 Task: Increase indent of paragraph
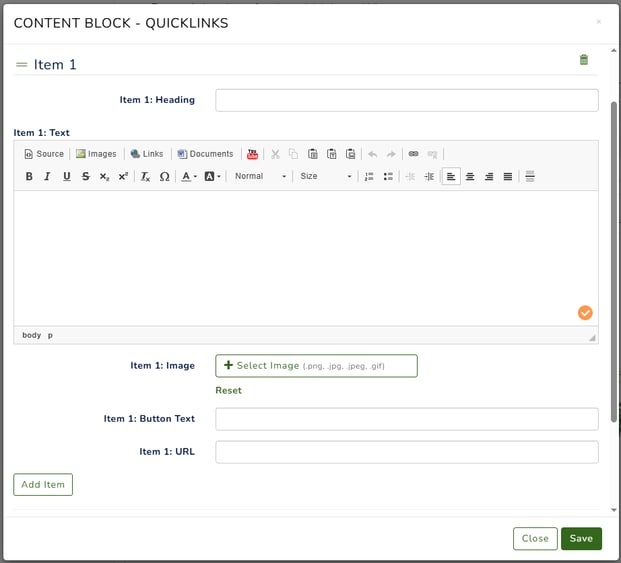[x=429, y=176]
